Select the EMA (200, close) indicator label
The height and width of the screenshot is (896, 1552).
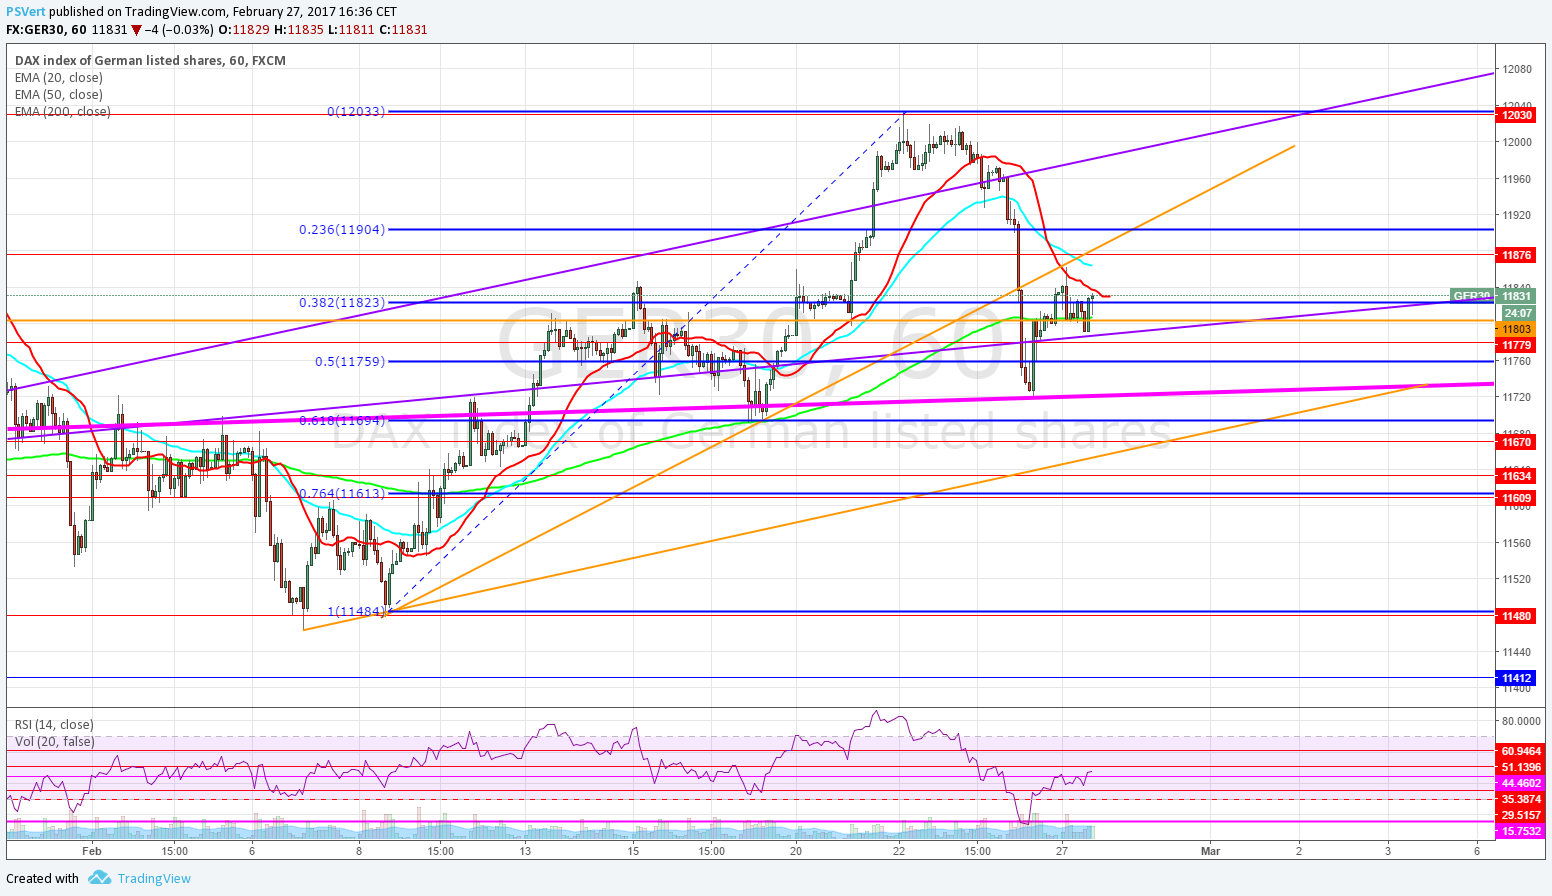(63, 111)
